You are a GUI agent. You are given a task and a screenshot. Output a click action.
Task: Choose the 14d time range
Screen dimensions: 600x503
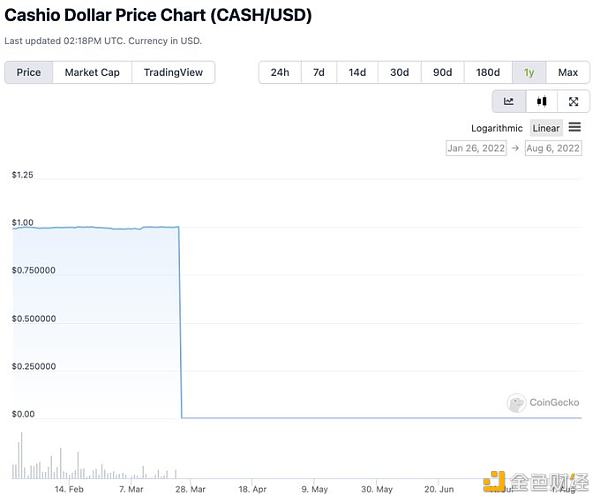click(357, 72)
